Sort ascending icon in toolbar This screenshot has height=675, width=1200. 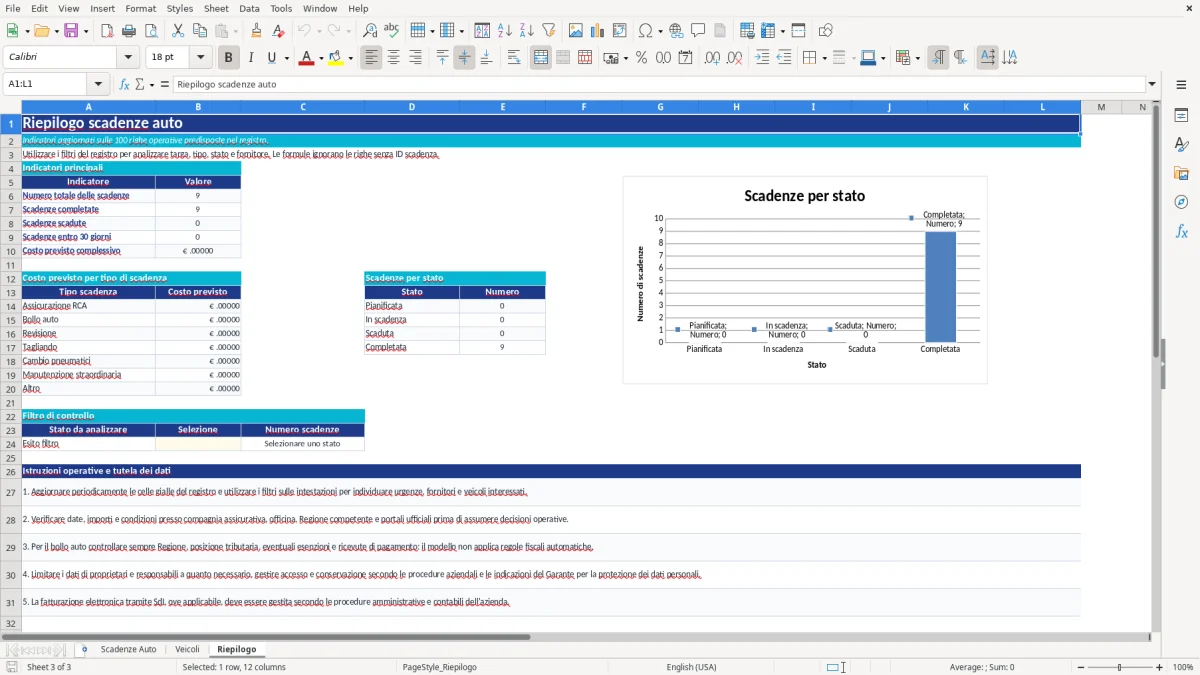tap(504, 31)
